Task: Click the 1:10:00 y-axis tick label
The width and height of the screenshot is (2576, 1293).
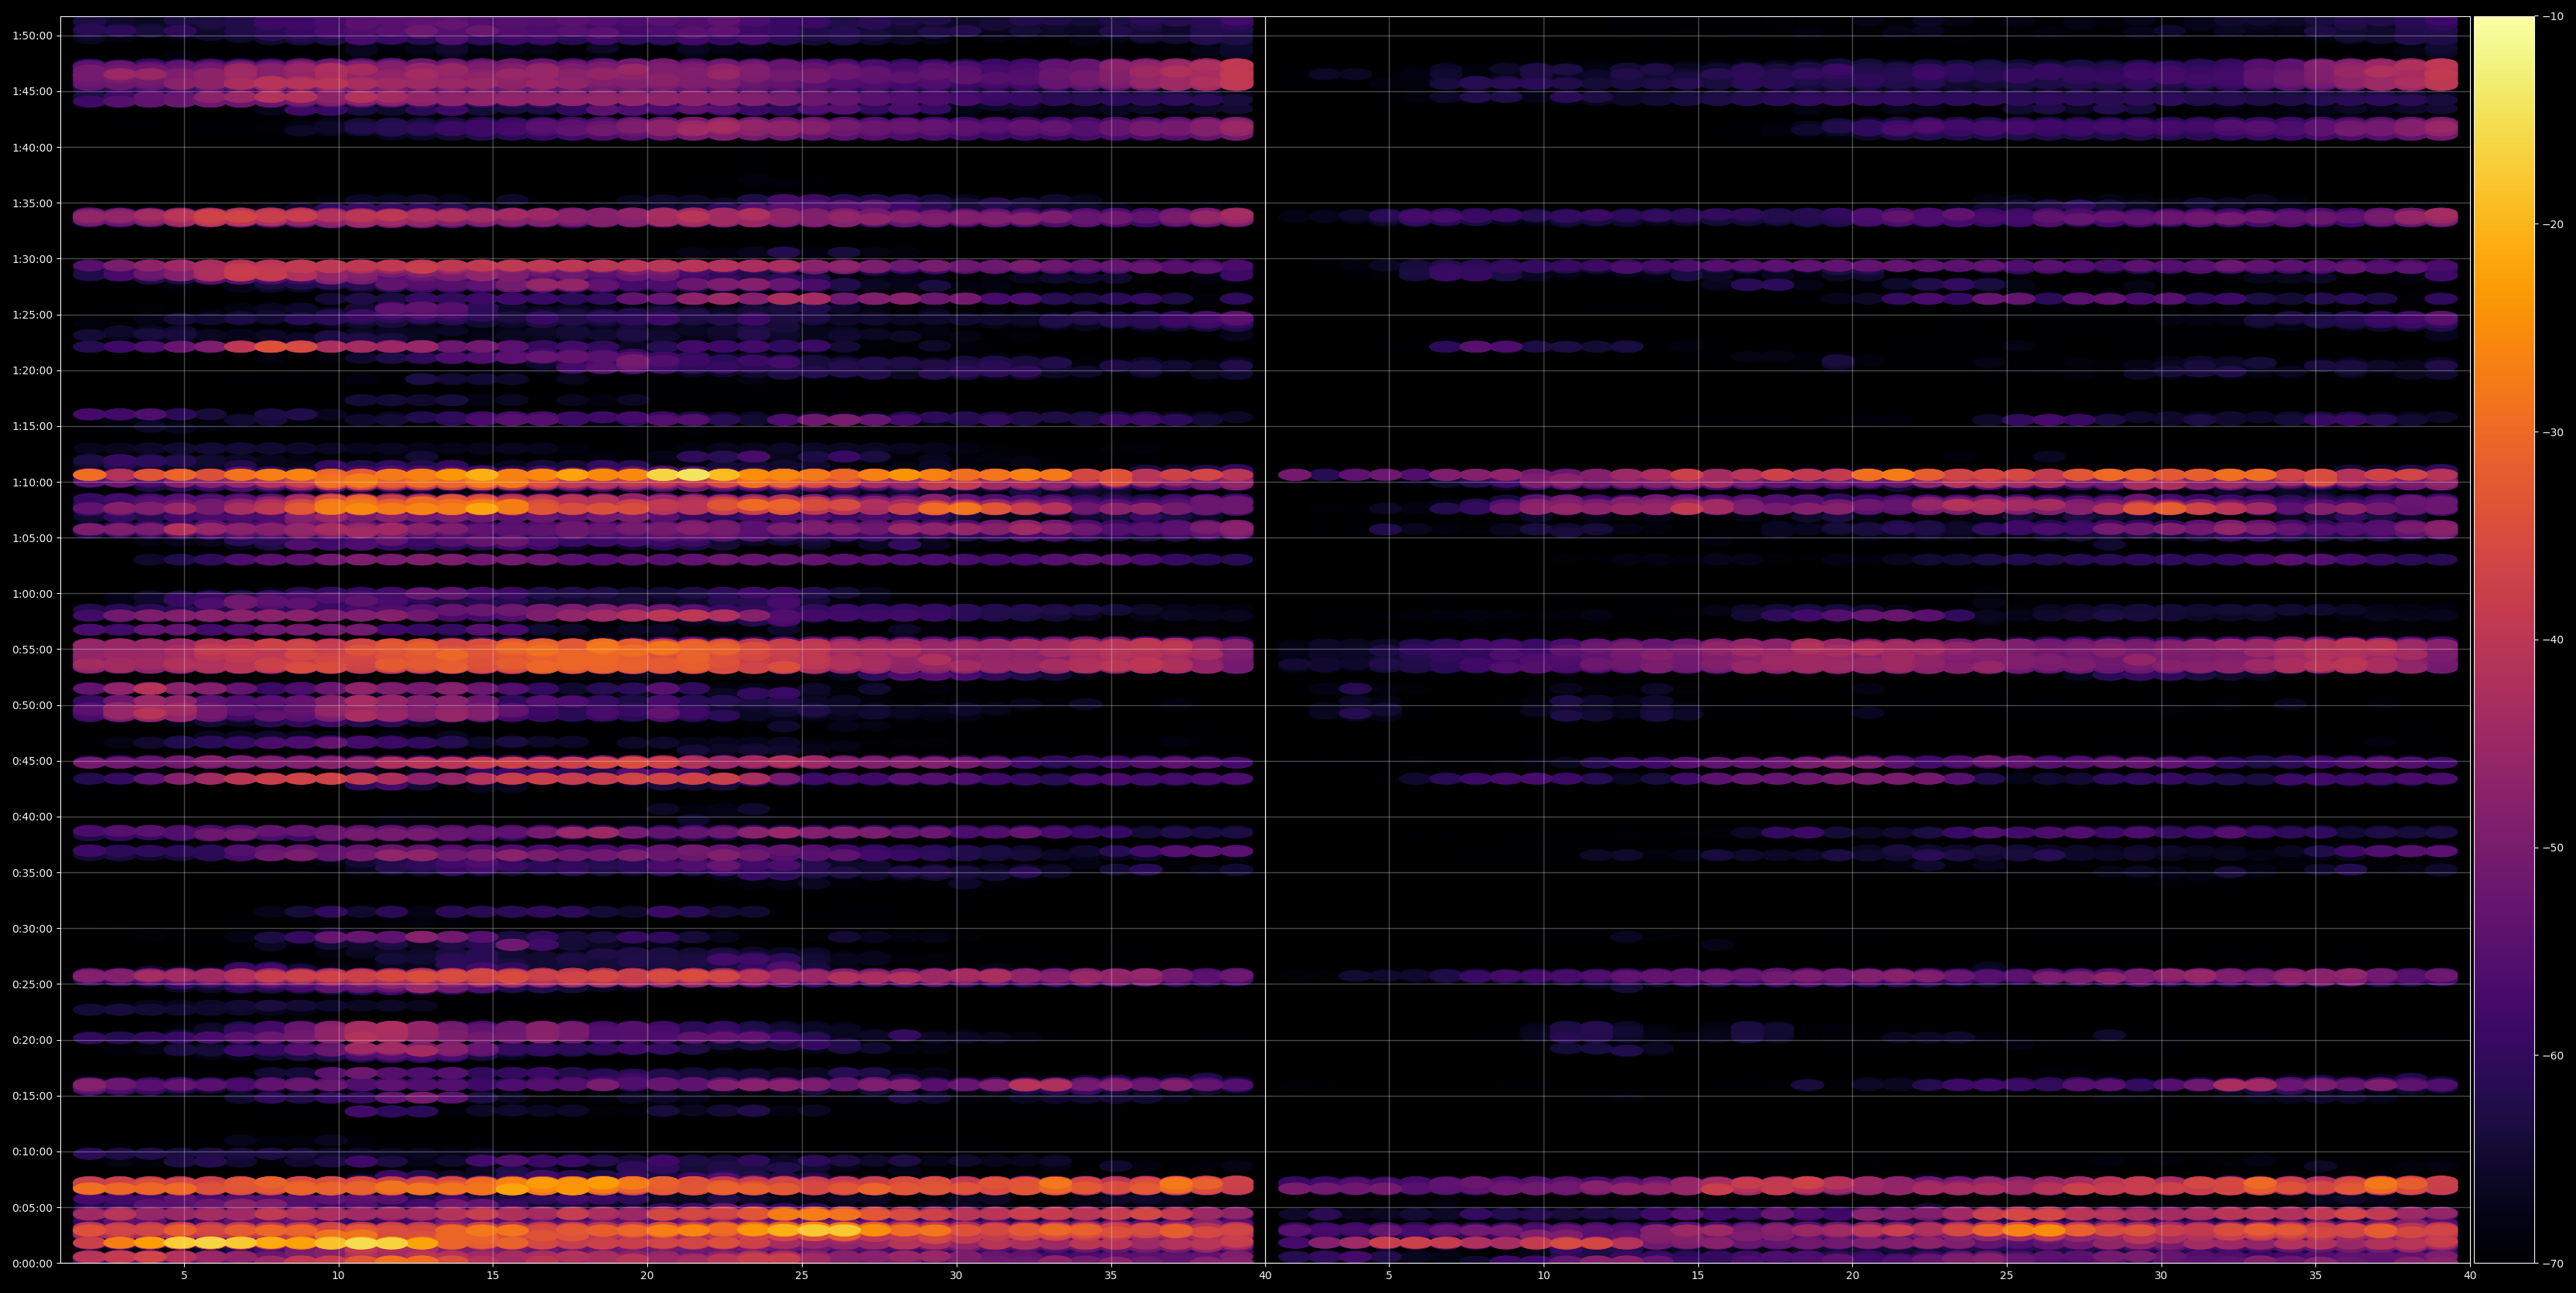Action: click(32, 482)
